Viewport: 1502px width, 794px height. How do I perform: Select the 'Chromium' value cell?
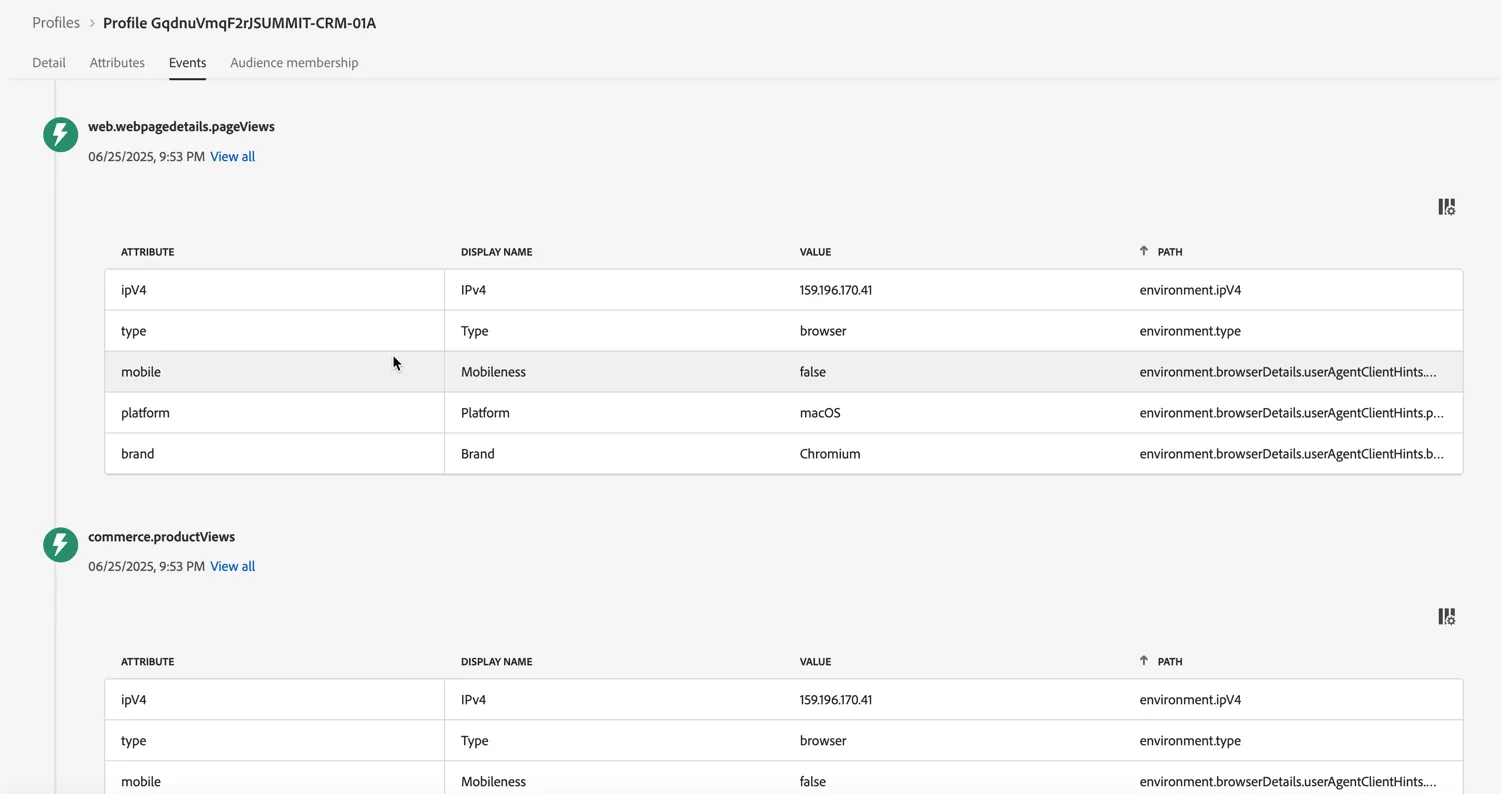(x=830, y=453)
